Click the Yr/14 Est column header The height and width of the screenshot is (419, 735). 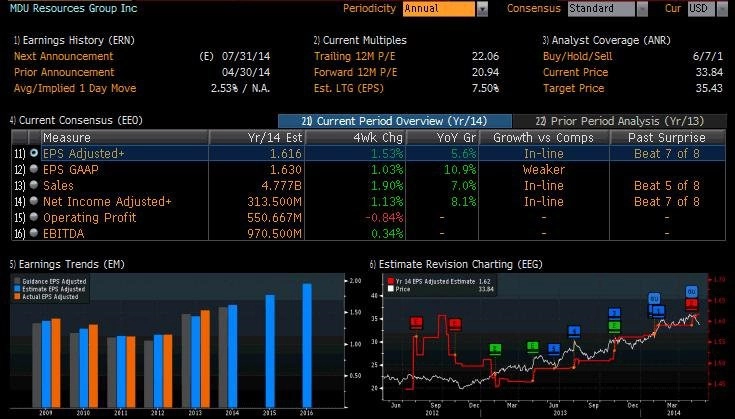pyautogui.click(x=257, y=137)
